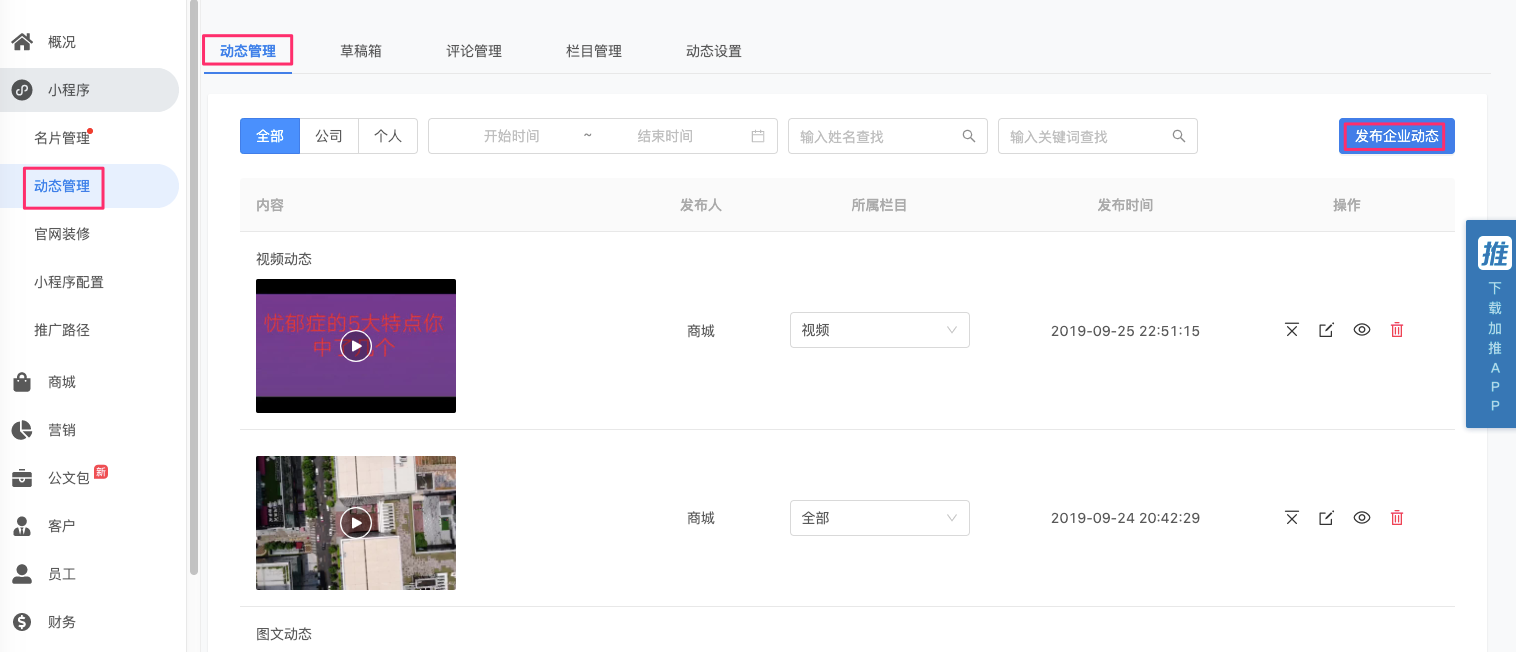Click the 视频动态 label text
1516x652 pixels.
[x=284, y=259]
